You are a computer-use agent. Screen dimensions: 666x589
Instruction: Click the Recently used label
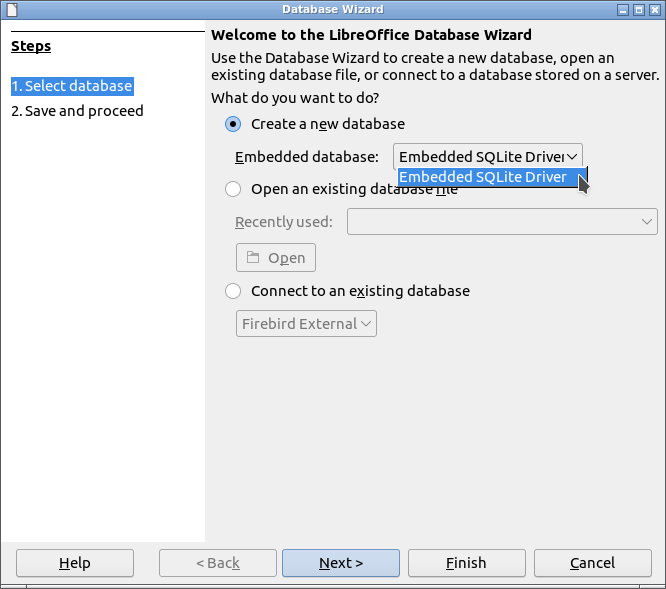(284, 222)
